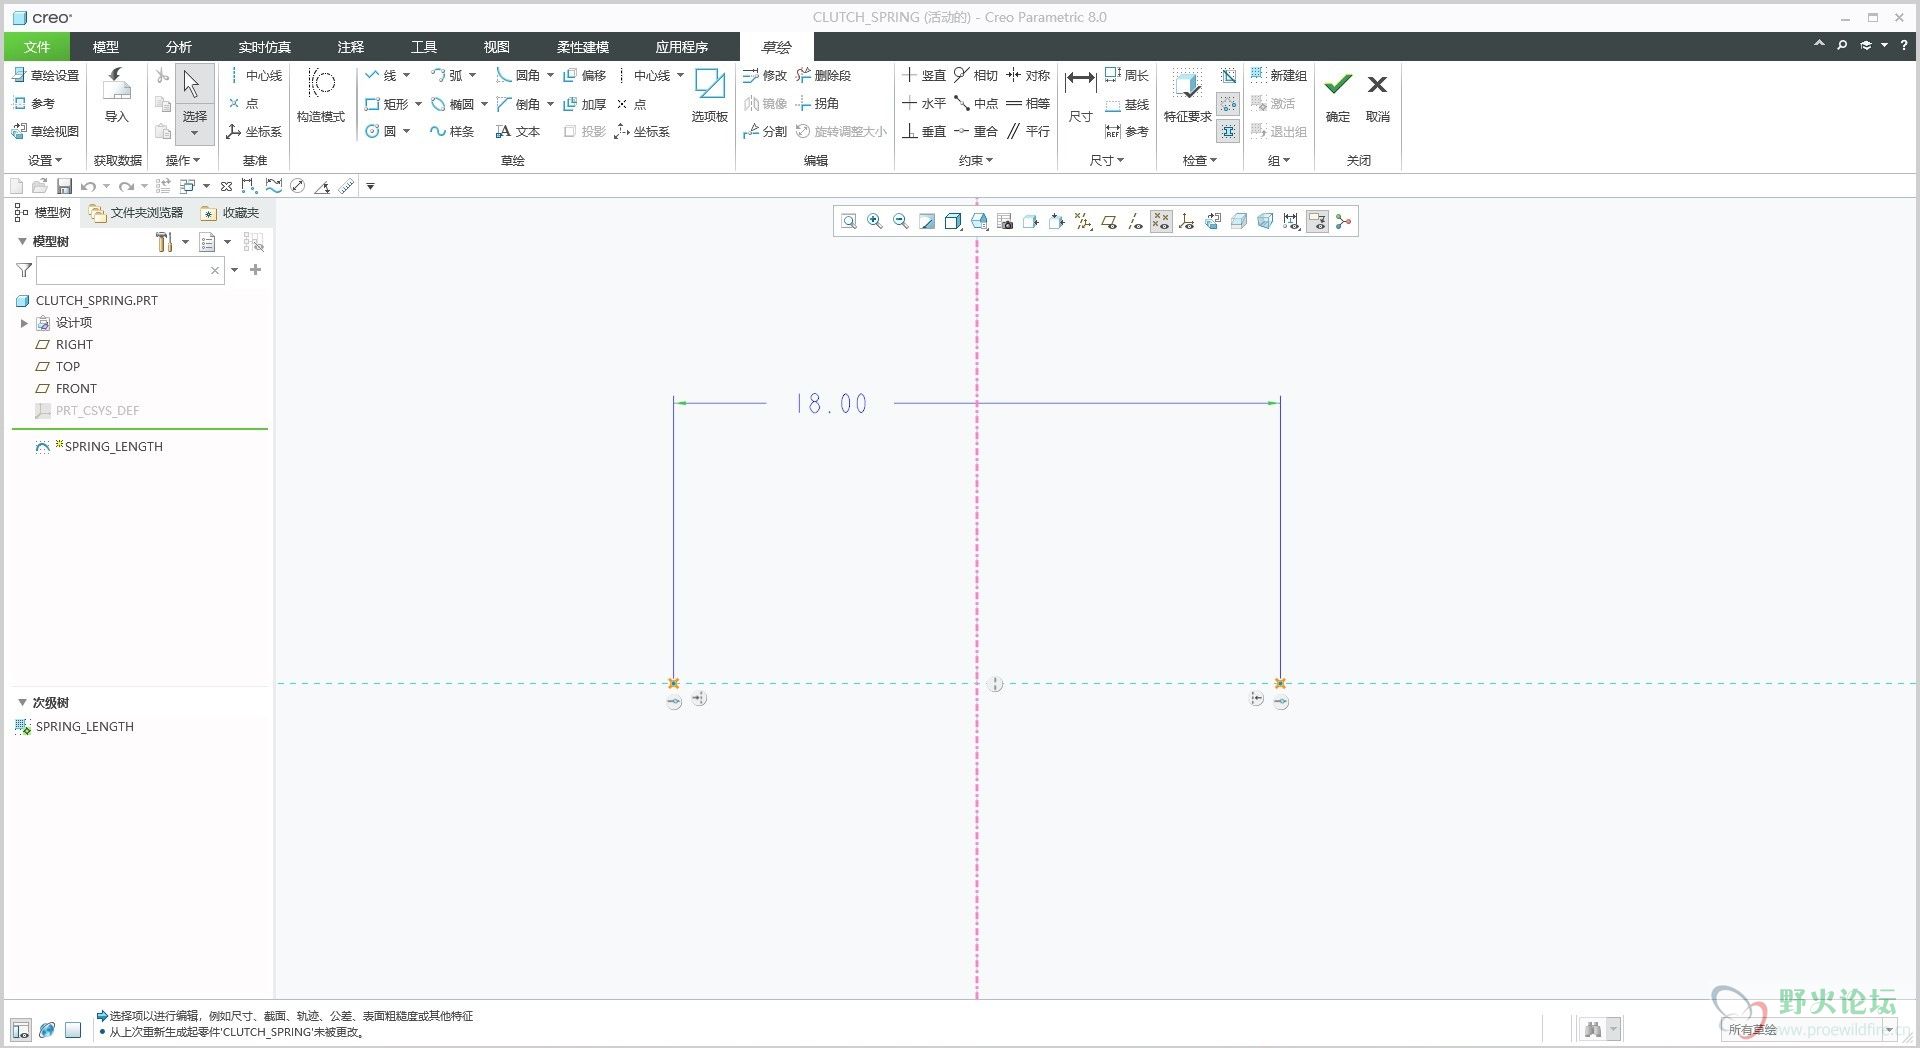Apply 相等 (Equal) constraint
Viewport: 1920px width, 1048px height.
[x=1028, y=103]
